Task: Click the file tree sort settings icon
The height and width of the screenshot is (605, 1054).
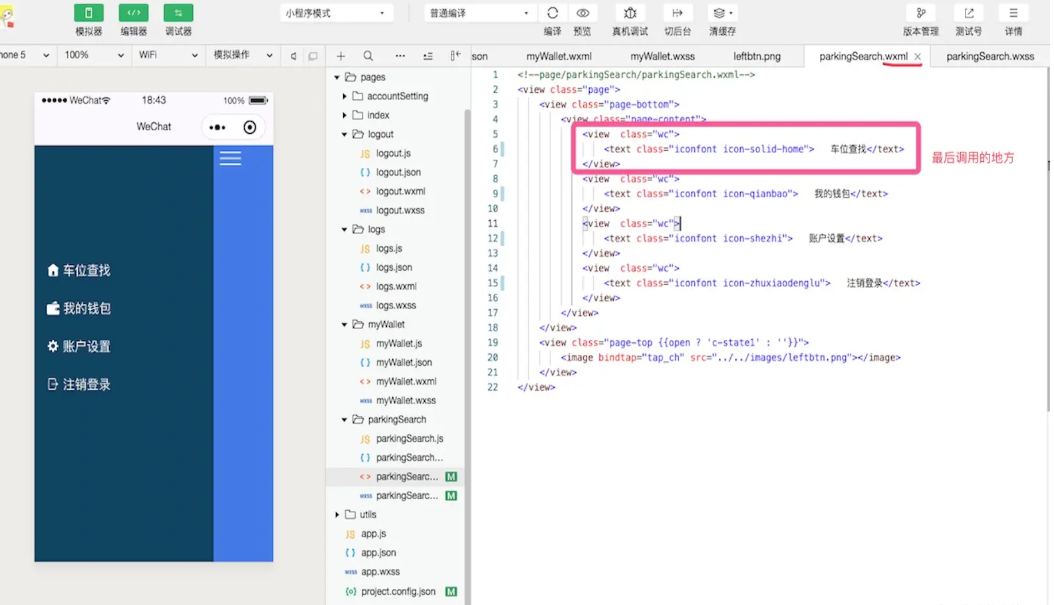Action: [x=428, y=56]
